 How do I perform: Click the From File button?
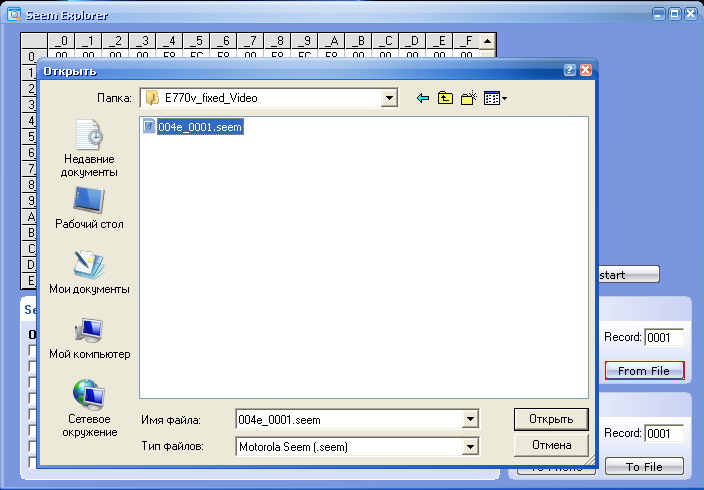(x=644, y=371)
